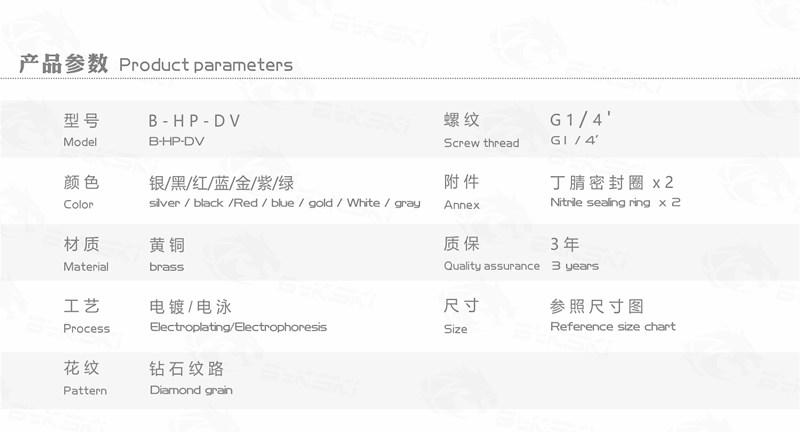The width and height of the screenshot is (800, 432).
Task: Click the Size label
Action: coord(455,329)
